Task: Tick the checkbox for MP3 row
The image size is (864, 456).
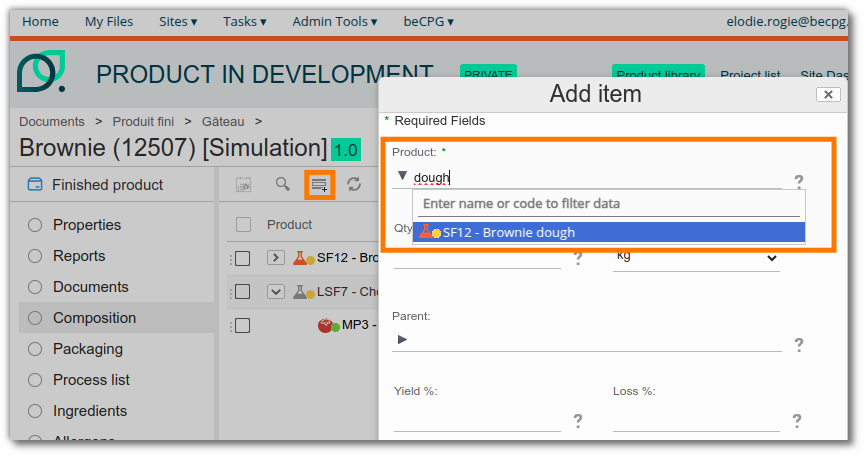Action: tap(242, 325)
